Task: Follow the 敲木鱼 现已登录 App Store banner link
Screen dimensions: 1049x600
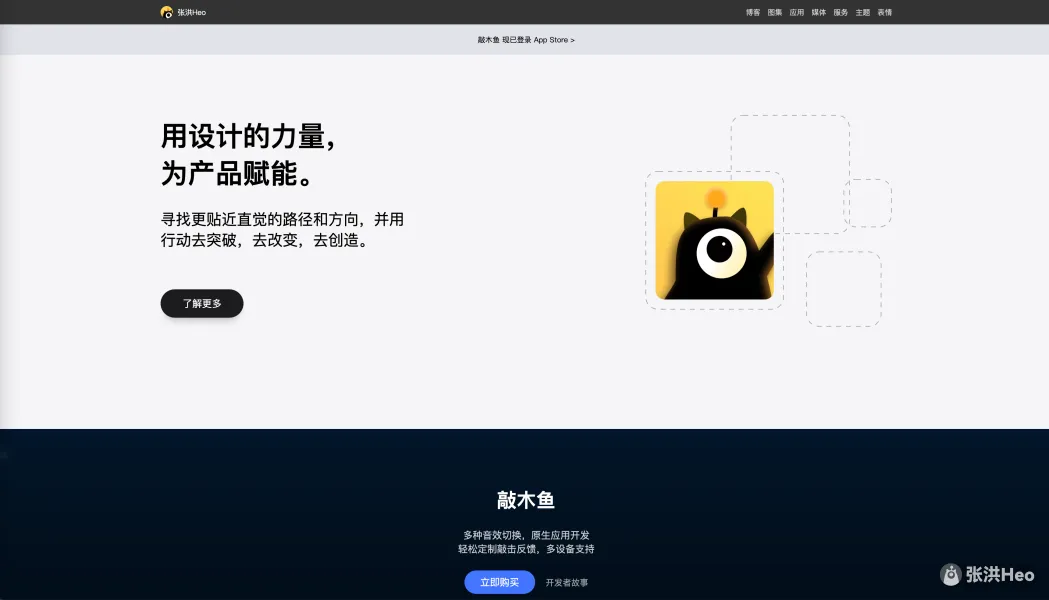Action: pyautogui.click(x=526, y=39)
